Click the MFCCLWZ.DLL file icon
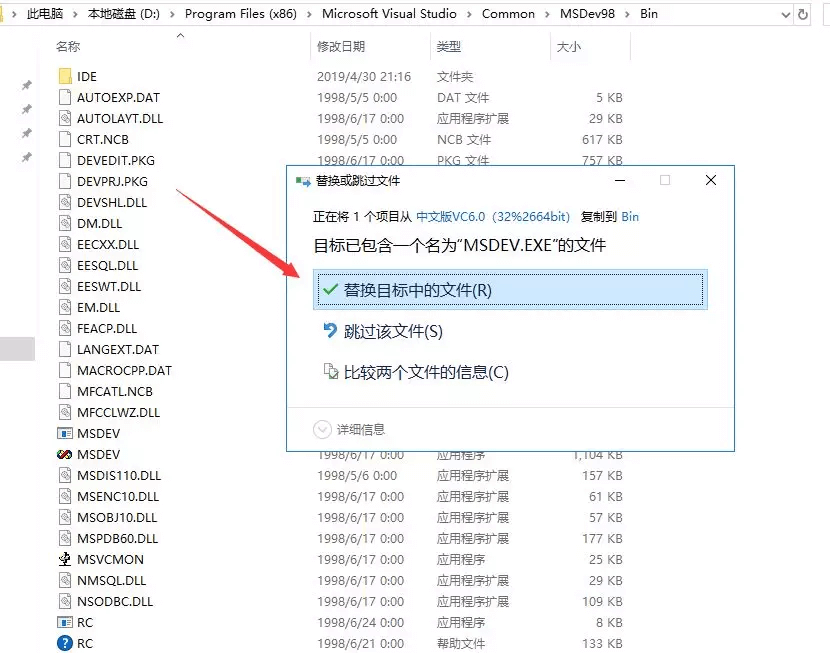The image size is (830, 653). tap(65, 412)
